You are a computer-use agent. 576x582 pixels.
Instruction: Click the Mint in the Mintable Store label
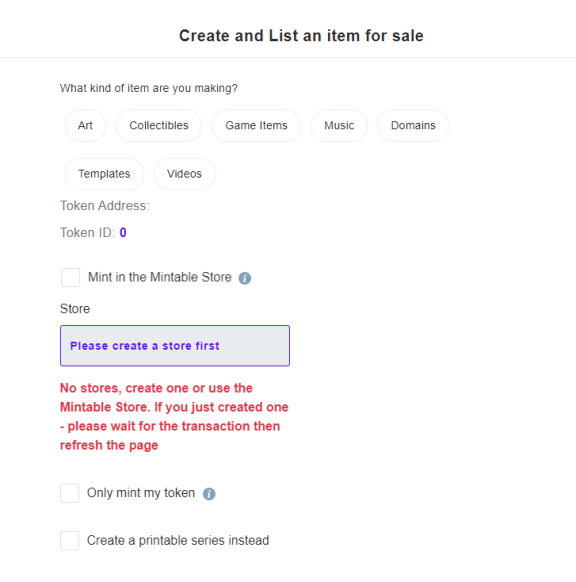tap(160, 277)
